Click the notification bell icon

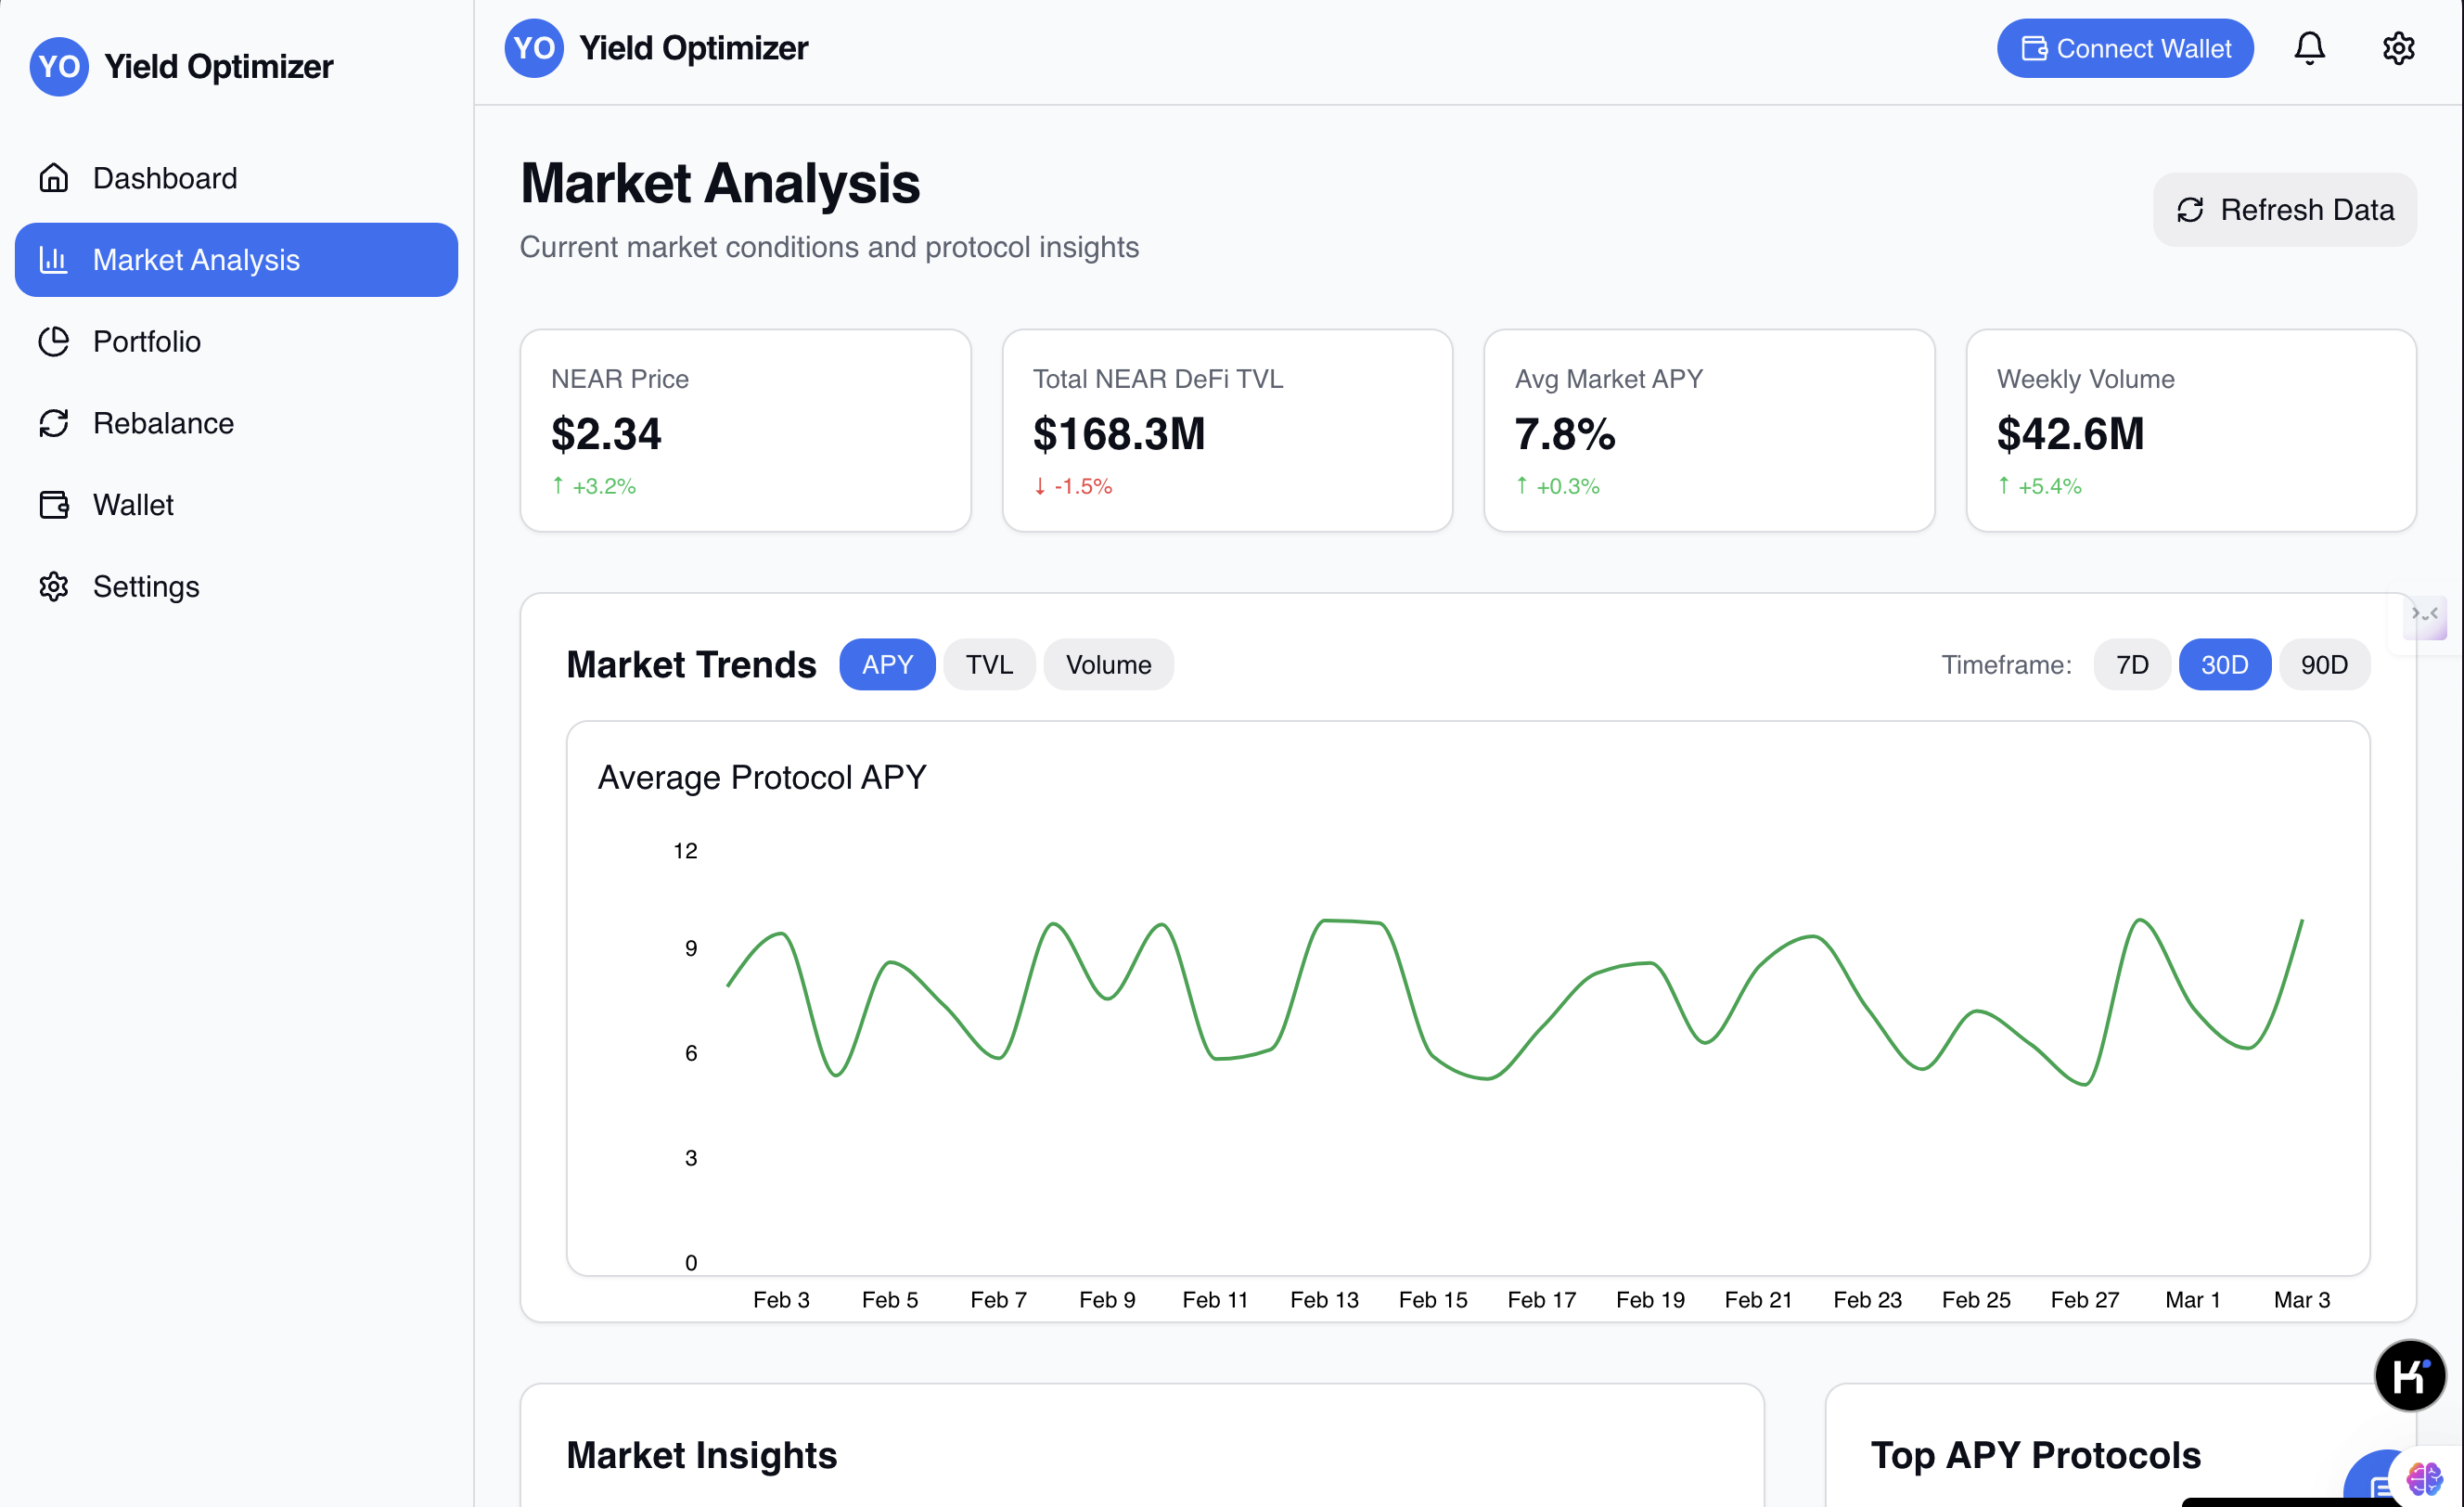(2309, 48)
